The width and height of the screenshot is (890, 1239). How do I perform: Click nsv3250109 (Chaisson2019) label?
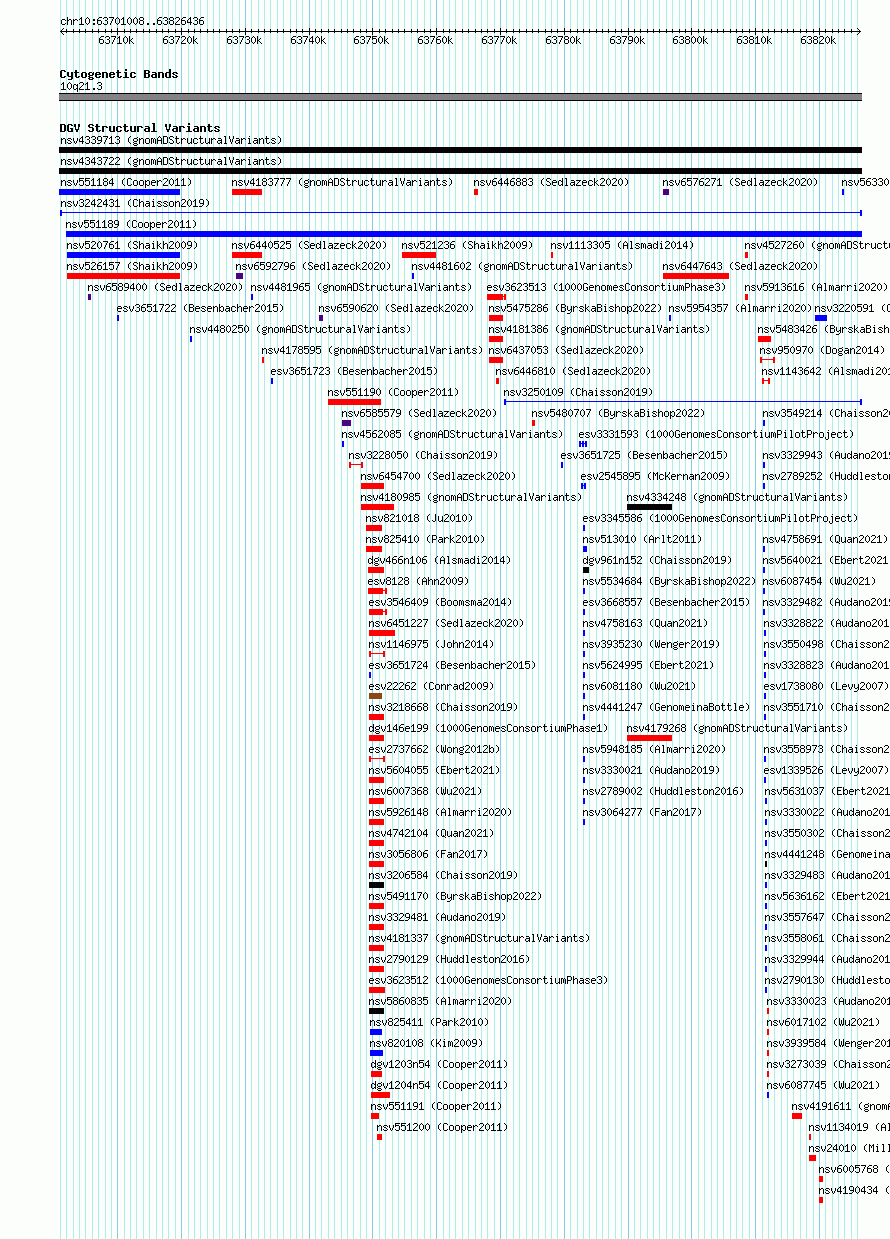[578, 392]
